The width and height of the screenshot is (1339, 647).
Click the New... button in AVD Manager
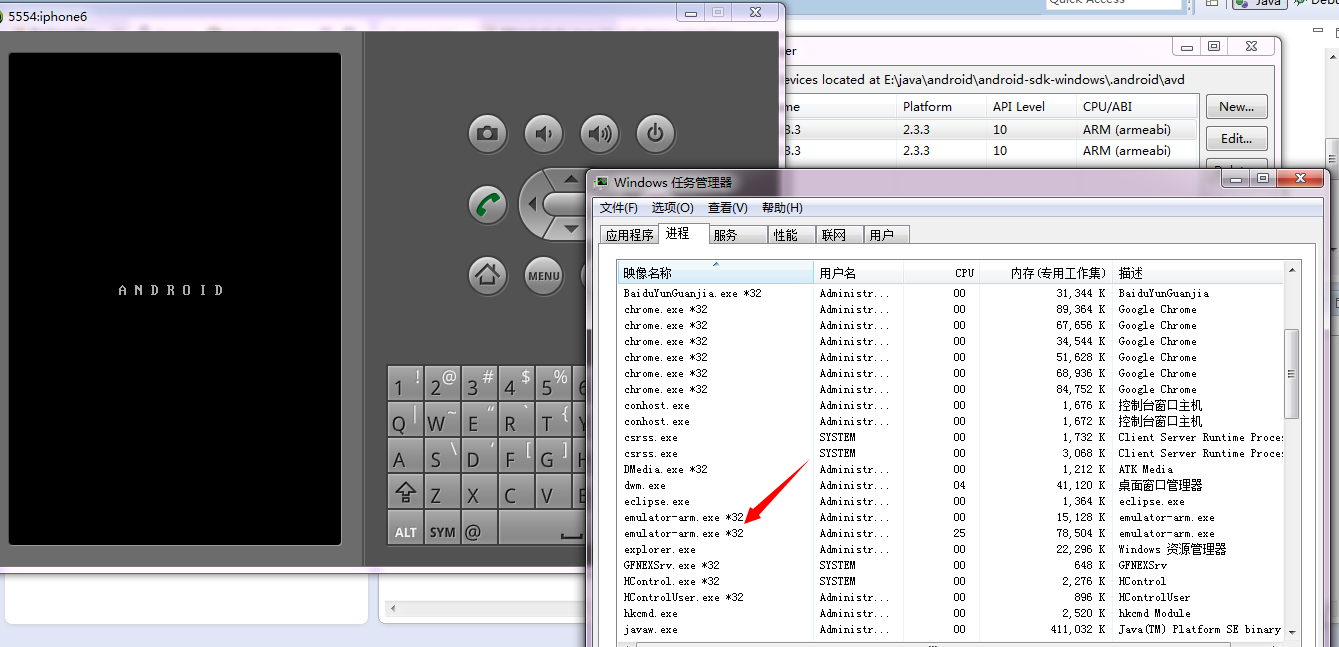(x=1236, y=107)
